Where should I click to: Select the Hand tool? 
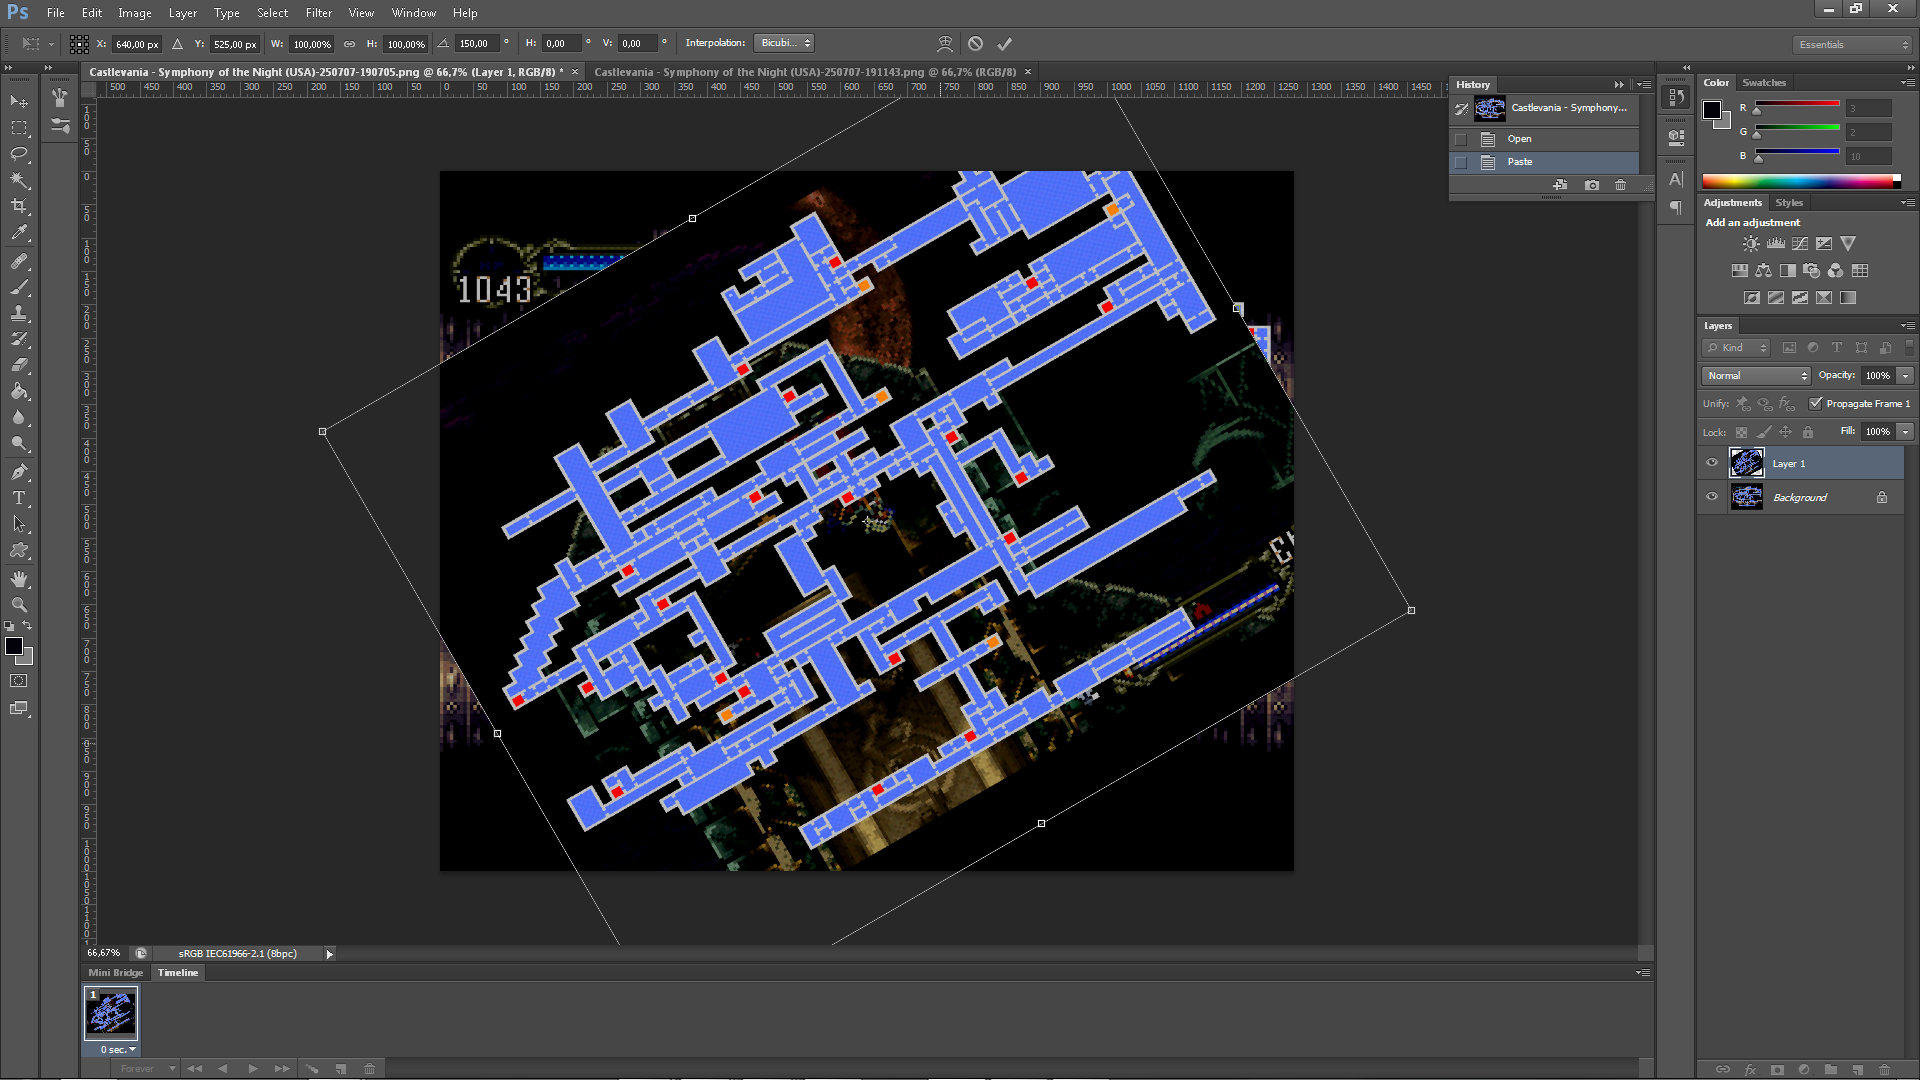click(x=19, y=579)
